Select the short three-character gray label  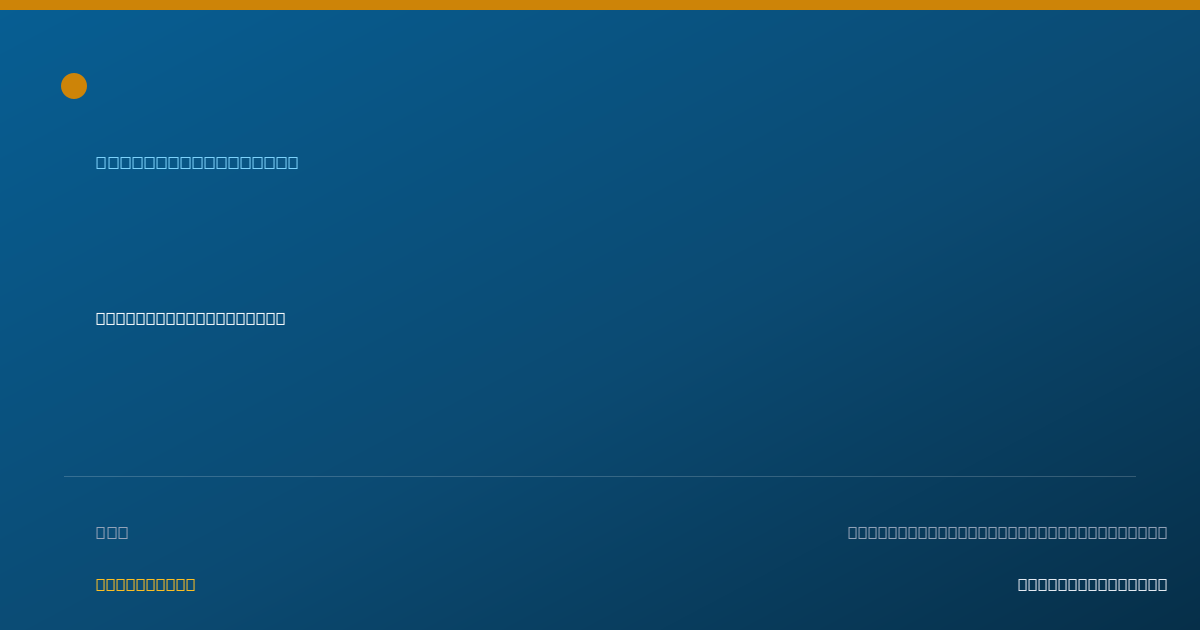(x=112, y=533)
